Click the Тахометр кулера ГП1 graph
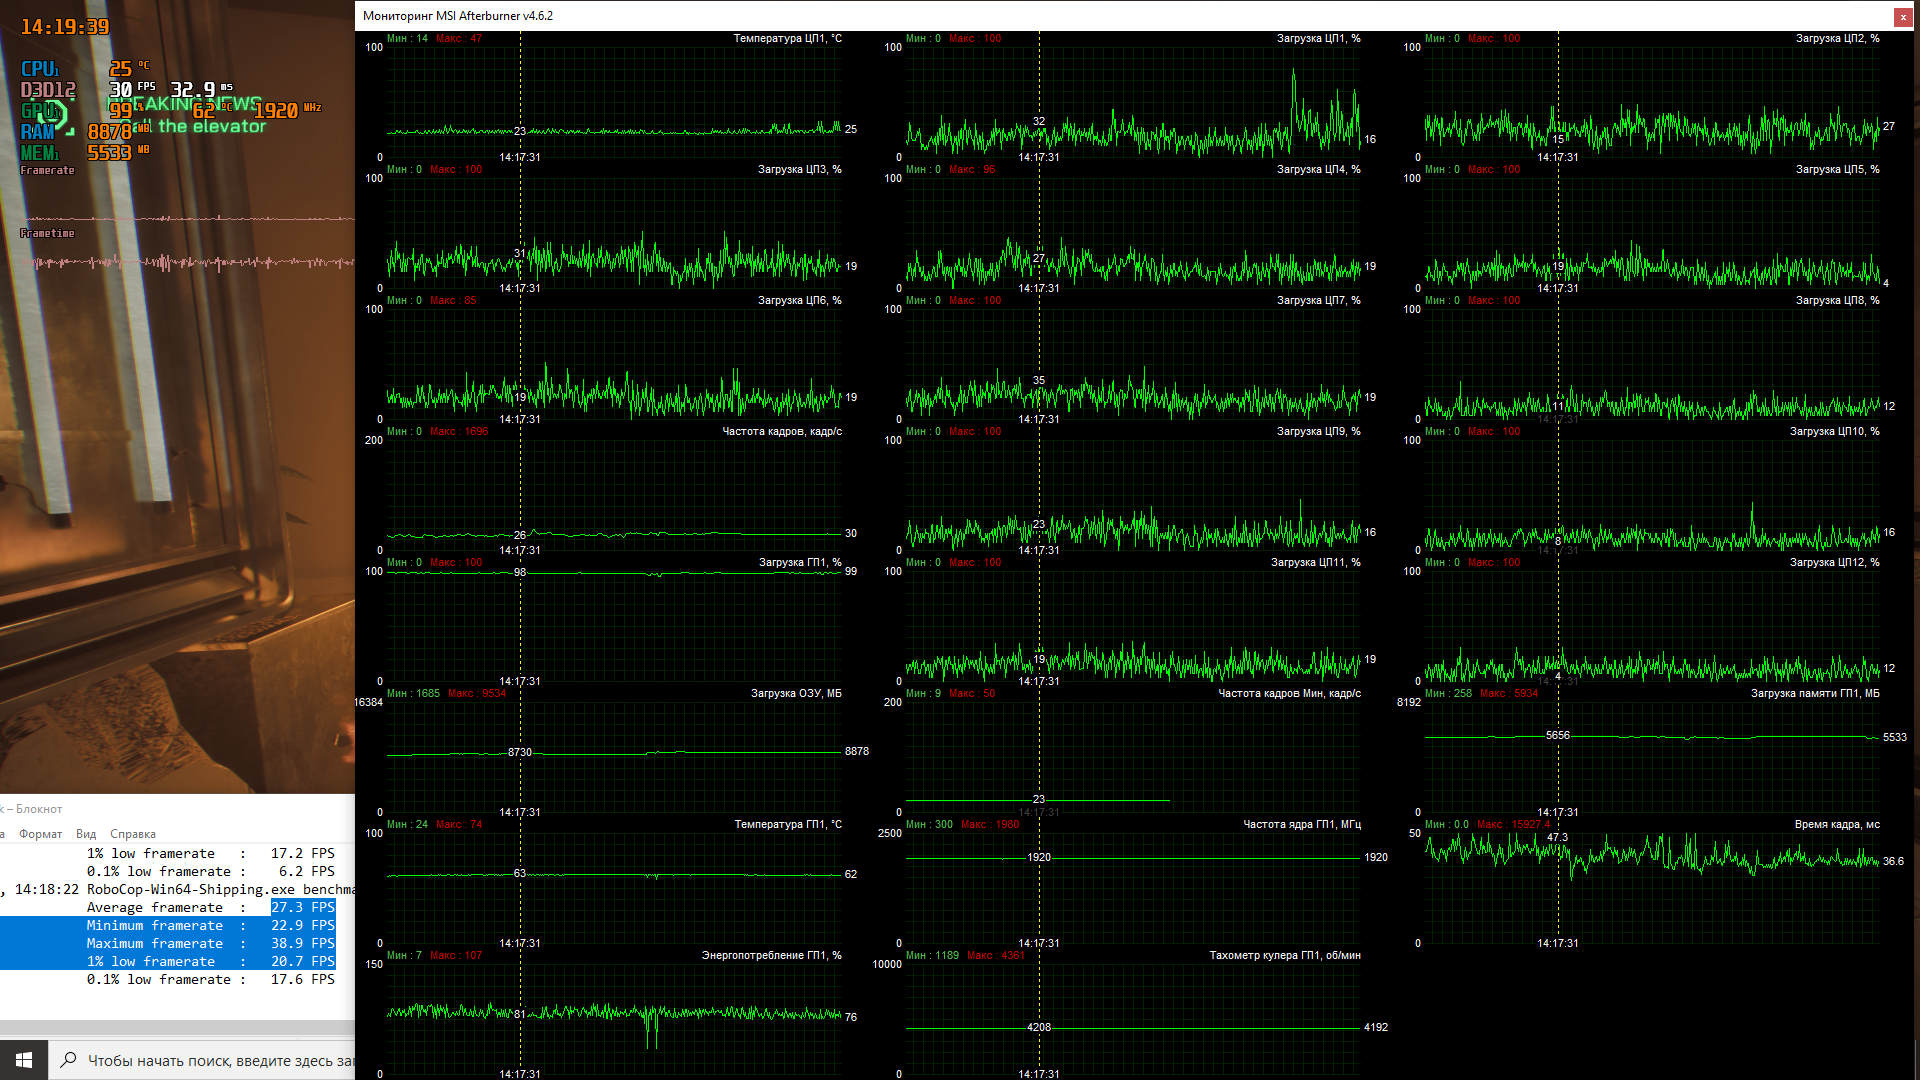 1133,1018
